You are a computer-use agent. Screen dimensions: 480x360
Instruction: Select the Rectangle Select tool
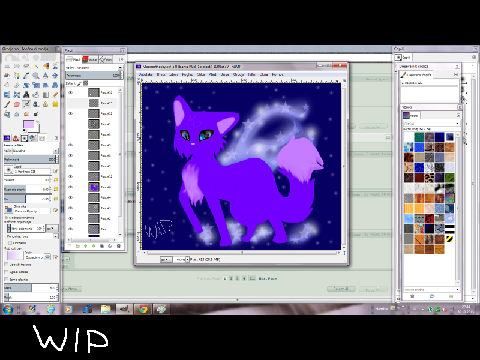pos(7,66)
